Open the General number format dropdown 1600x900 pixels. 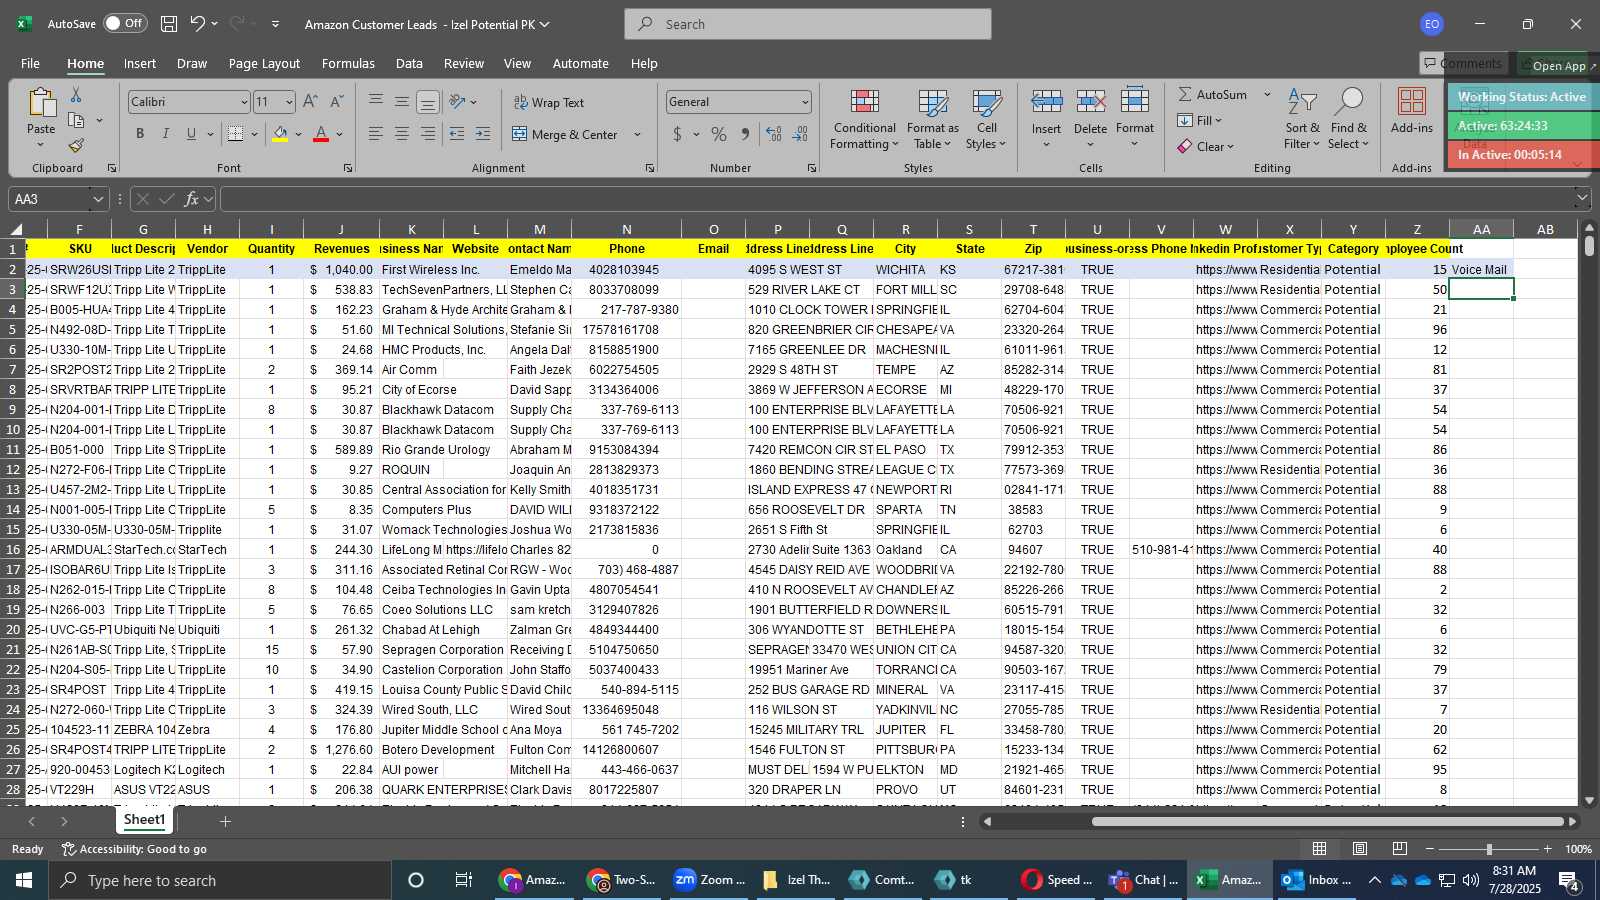point(805,102)
